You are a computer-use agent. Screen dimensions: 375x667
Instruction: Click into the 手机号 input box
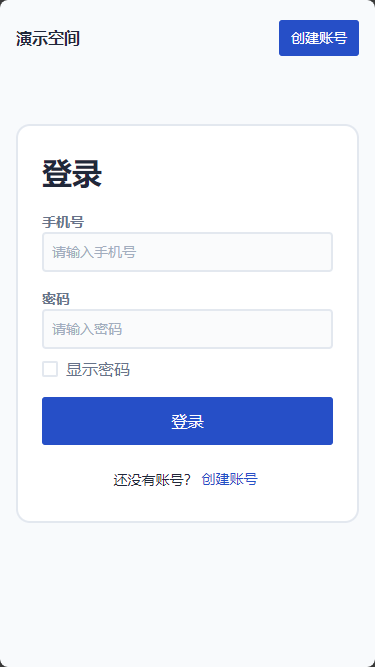click(x=187, y=252)
